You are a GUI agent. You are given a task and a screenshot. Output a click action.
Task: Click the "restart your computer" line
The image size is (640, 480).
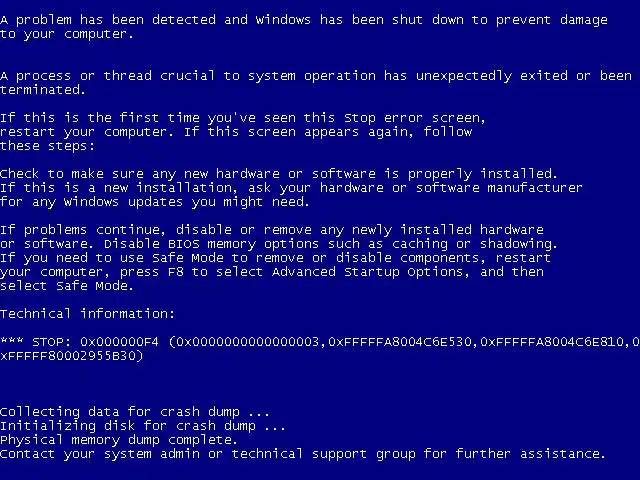236,132
